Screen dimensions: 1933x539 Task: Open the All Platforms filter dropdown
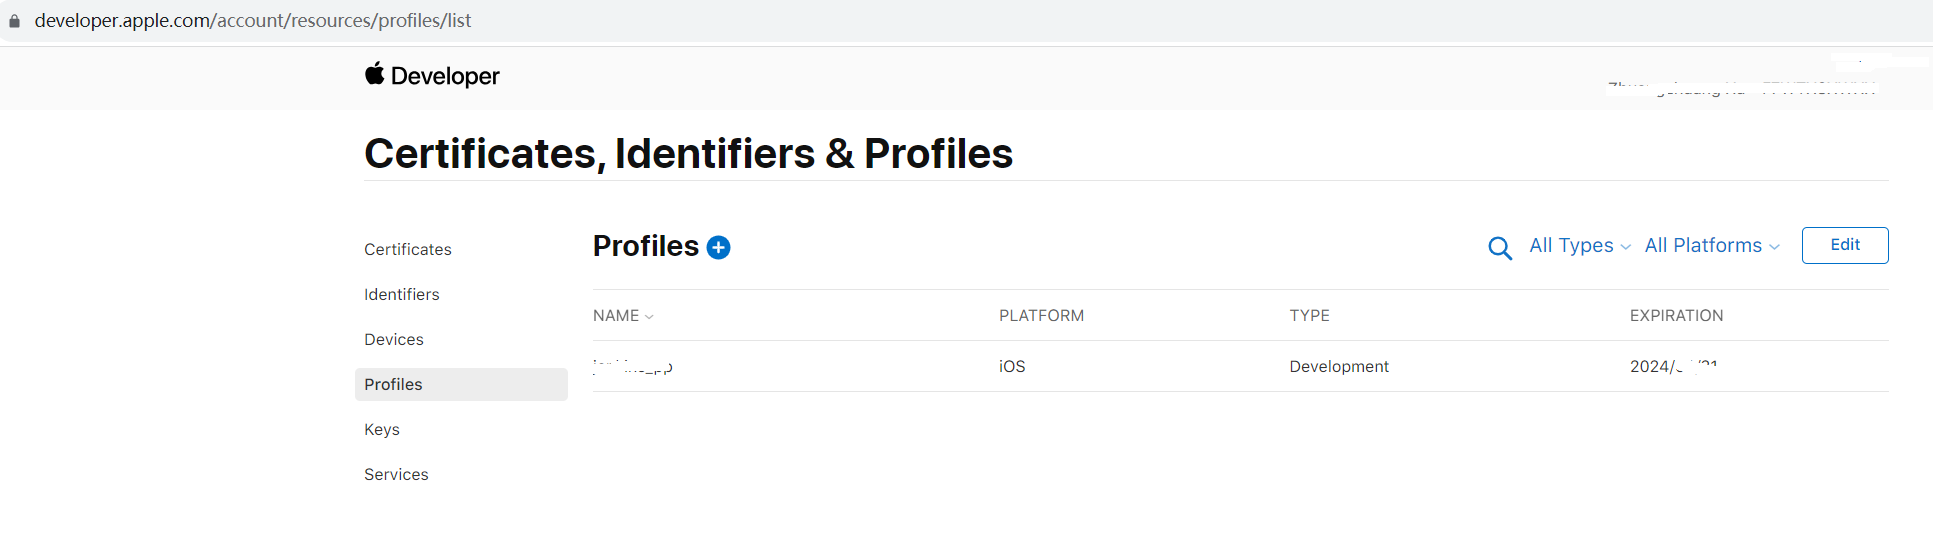(1711, 246)
